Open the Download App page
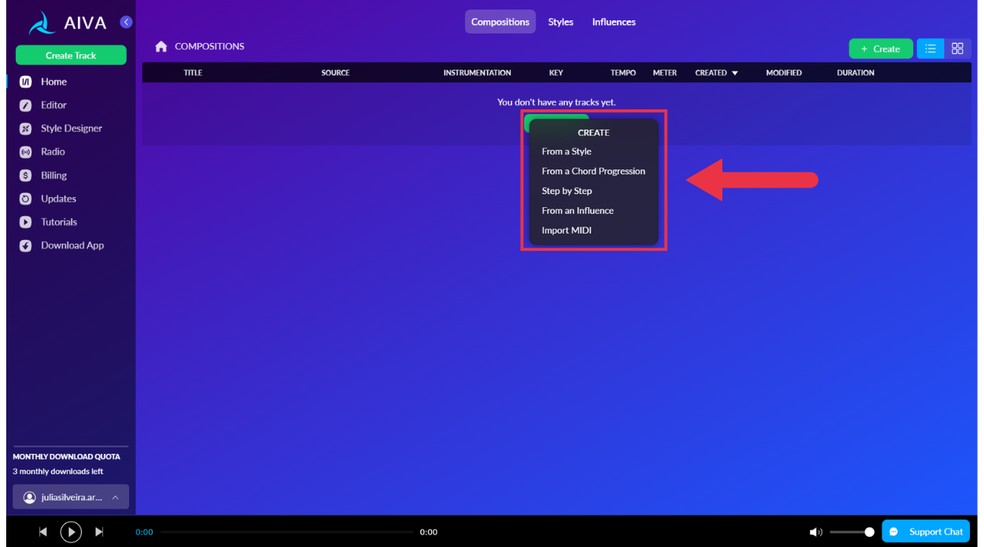The width and height of the screenshot is (984, 547). (72, 246)
